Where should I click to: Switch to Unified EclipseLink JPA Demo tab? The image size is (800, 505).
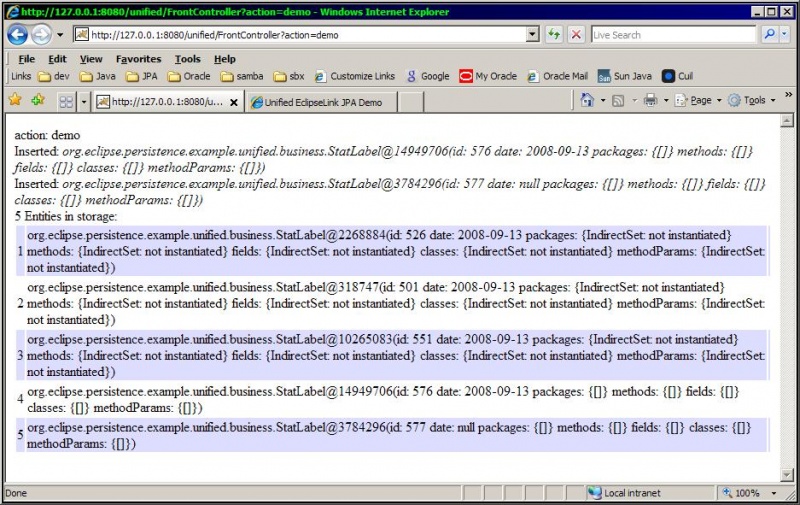[x=321, y=102]
